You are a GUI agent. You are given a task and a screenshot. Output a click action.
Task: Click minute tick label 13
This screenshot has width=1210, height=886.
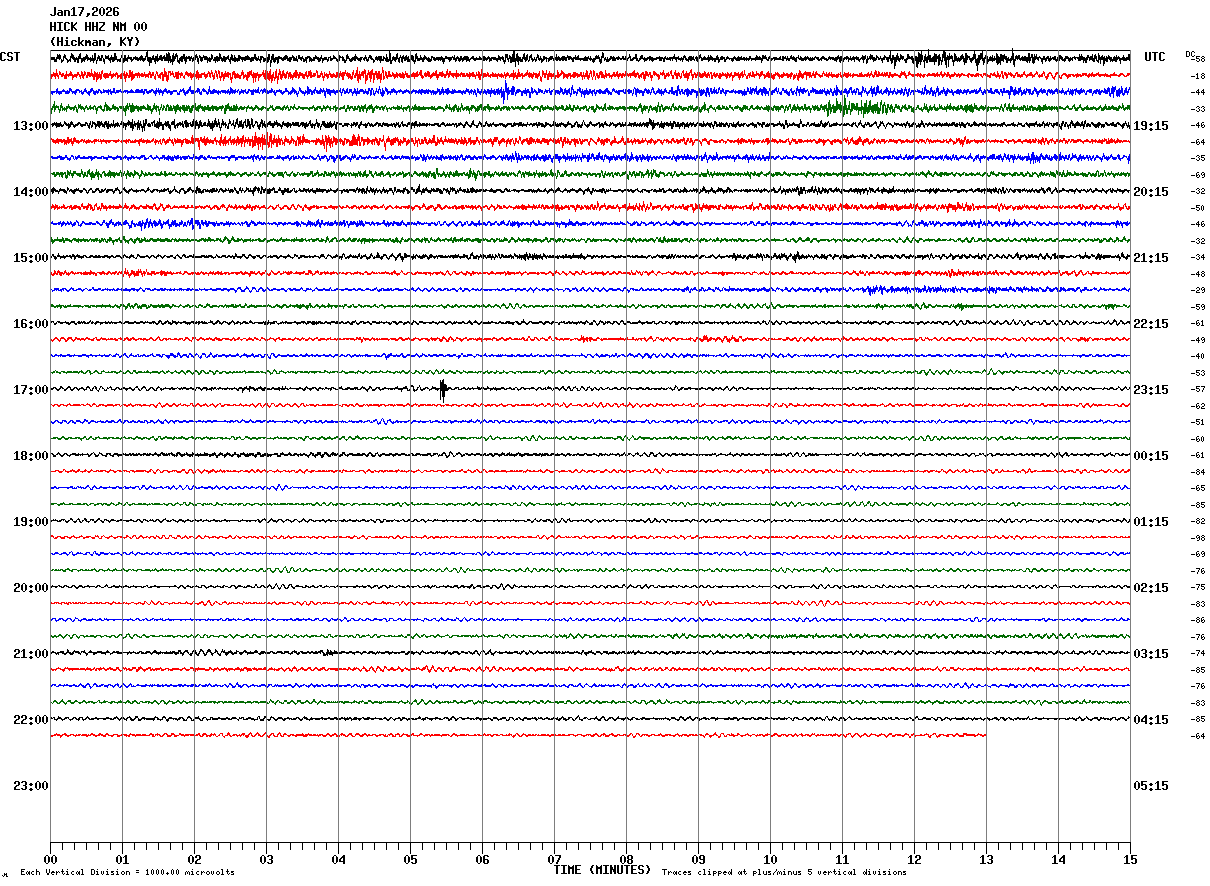click(986, 859)
